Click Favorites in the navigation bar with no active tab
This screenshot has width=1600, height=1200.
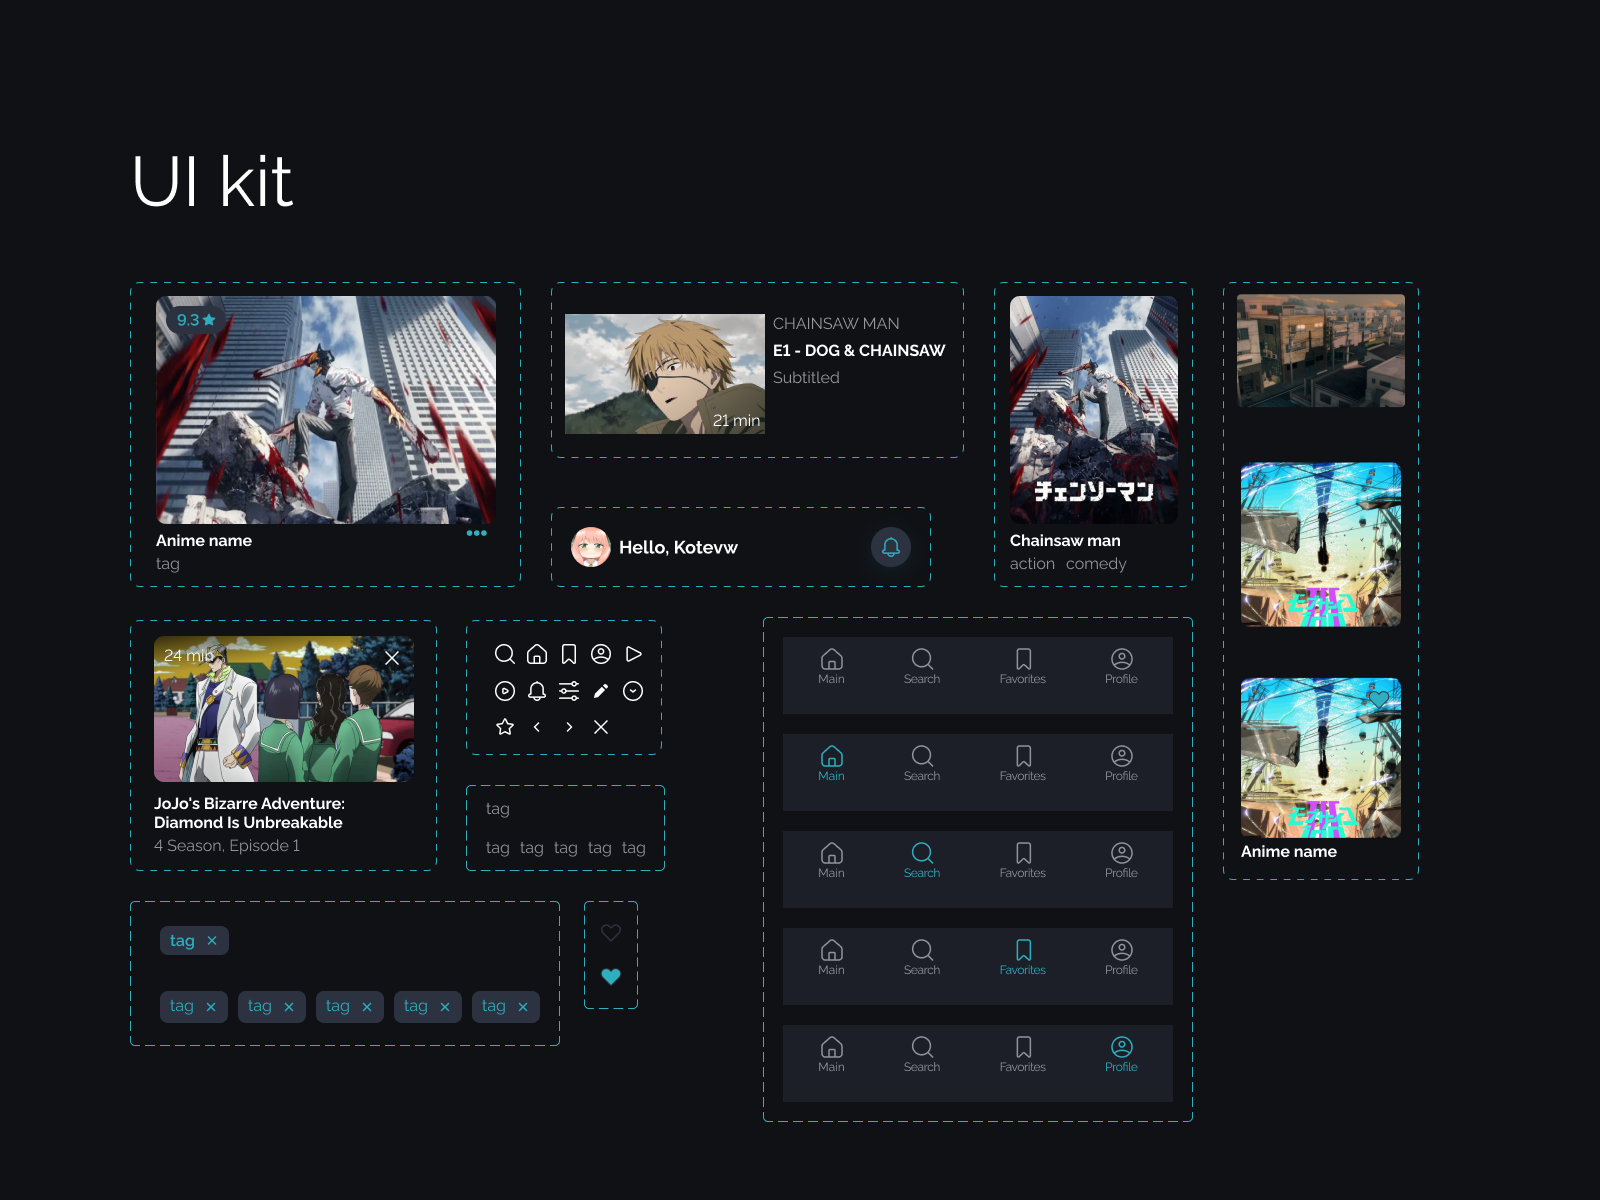(x=1023, y=667)
